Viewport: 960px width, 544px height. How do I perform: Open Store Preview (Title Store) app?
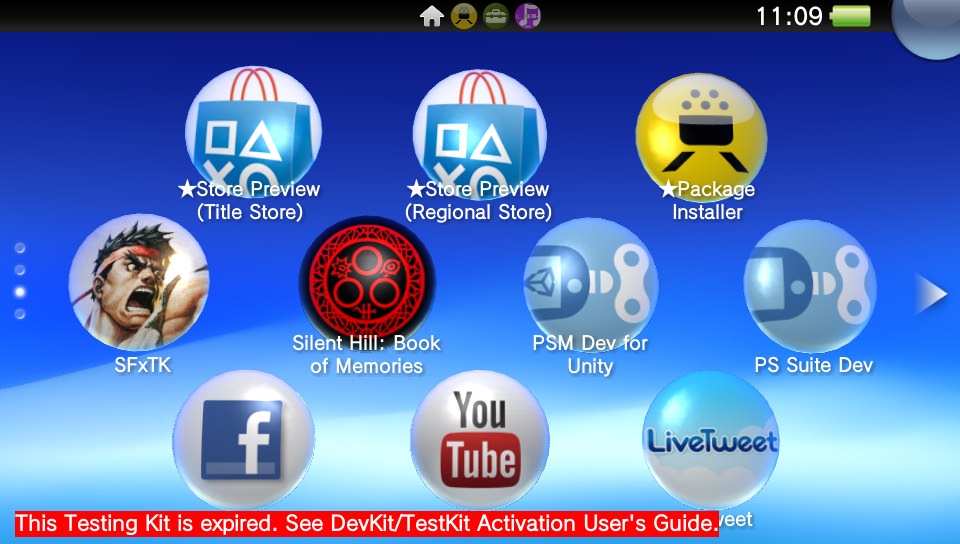point(253,133)
